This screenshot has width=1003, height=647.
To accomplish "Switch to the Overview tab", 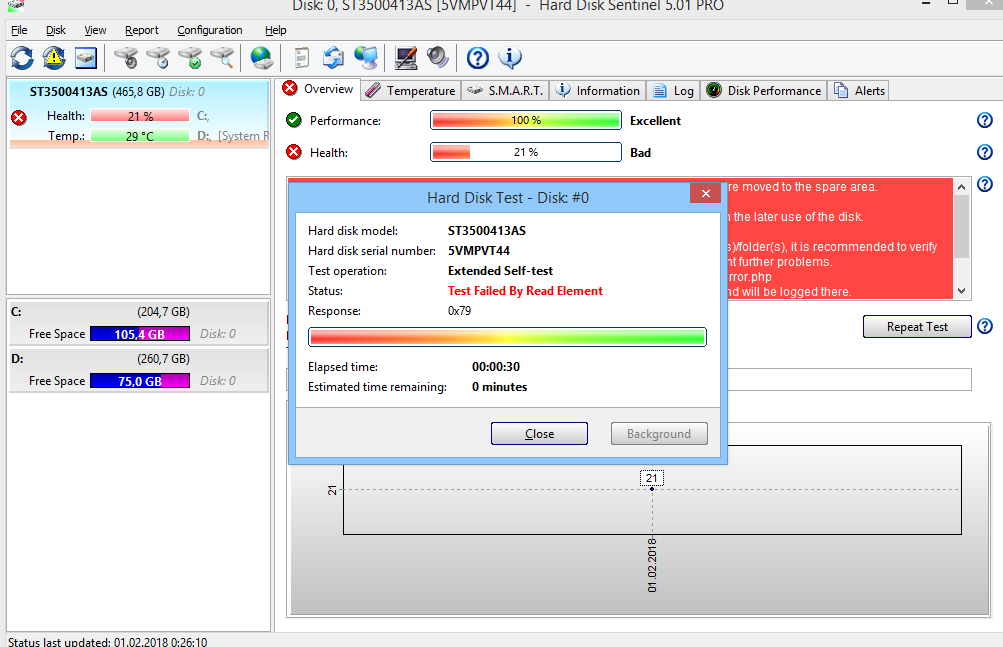I will [318, 89].
